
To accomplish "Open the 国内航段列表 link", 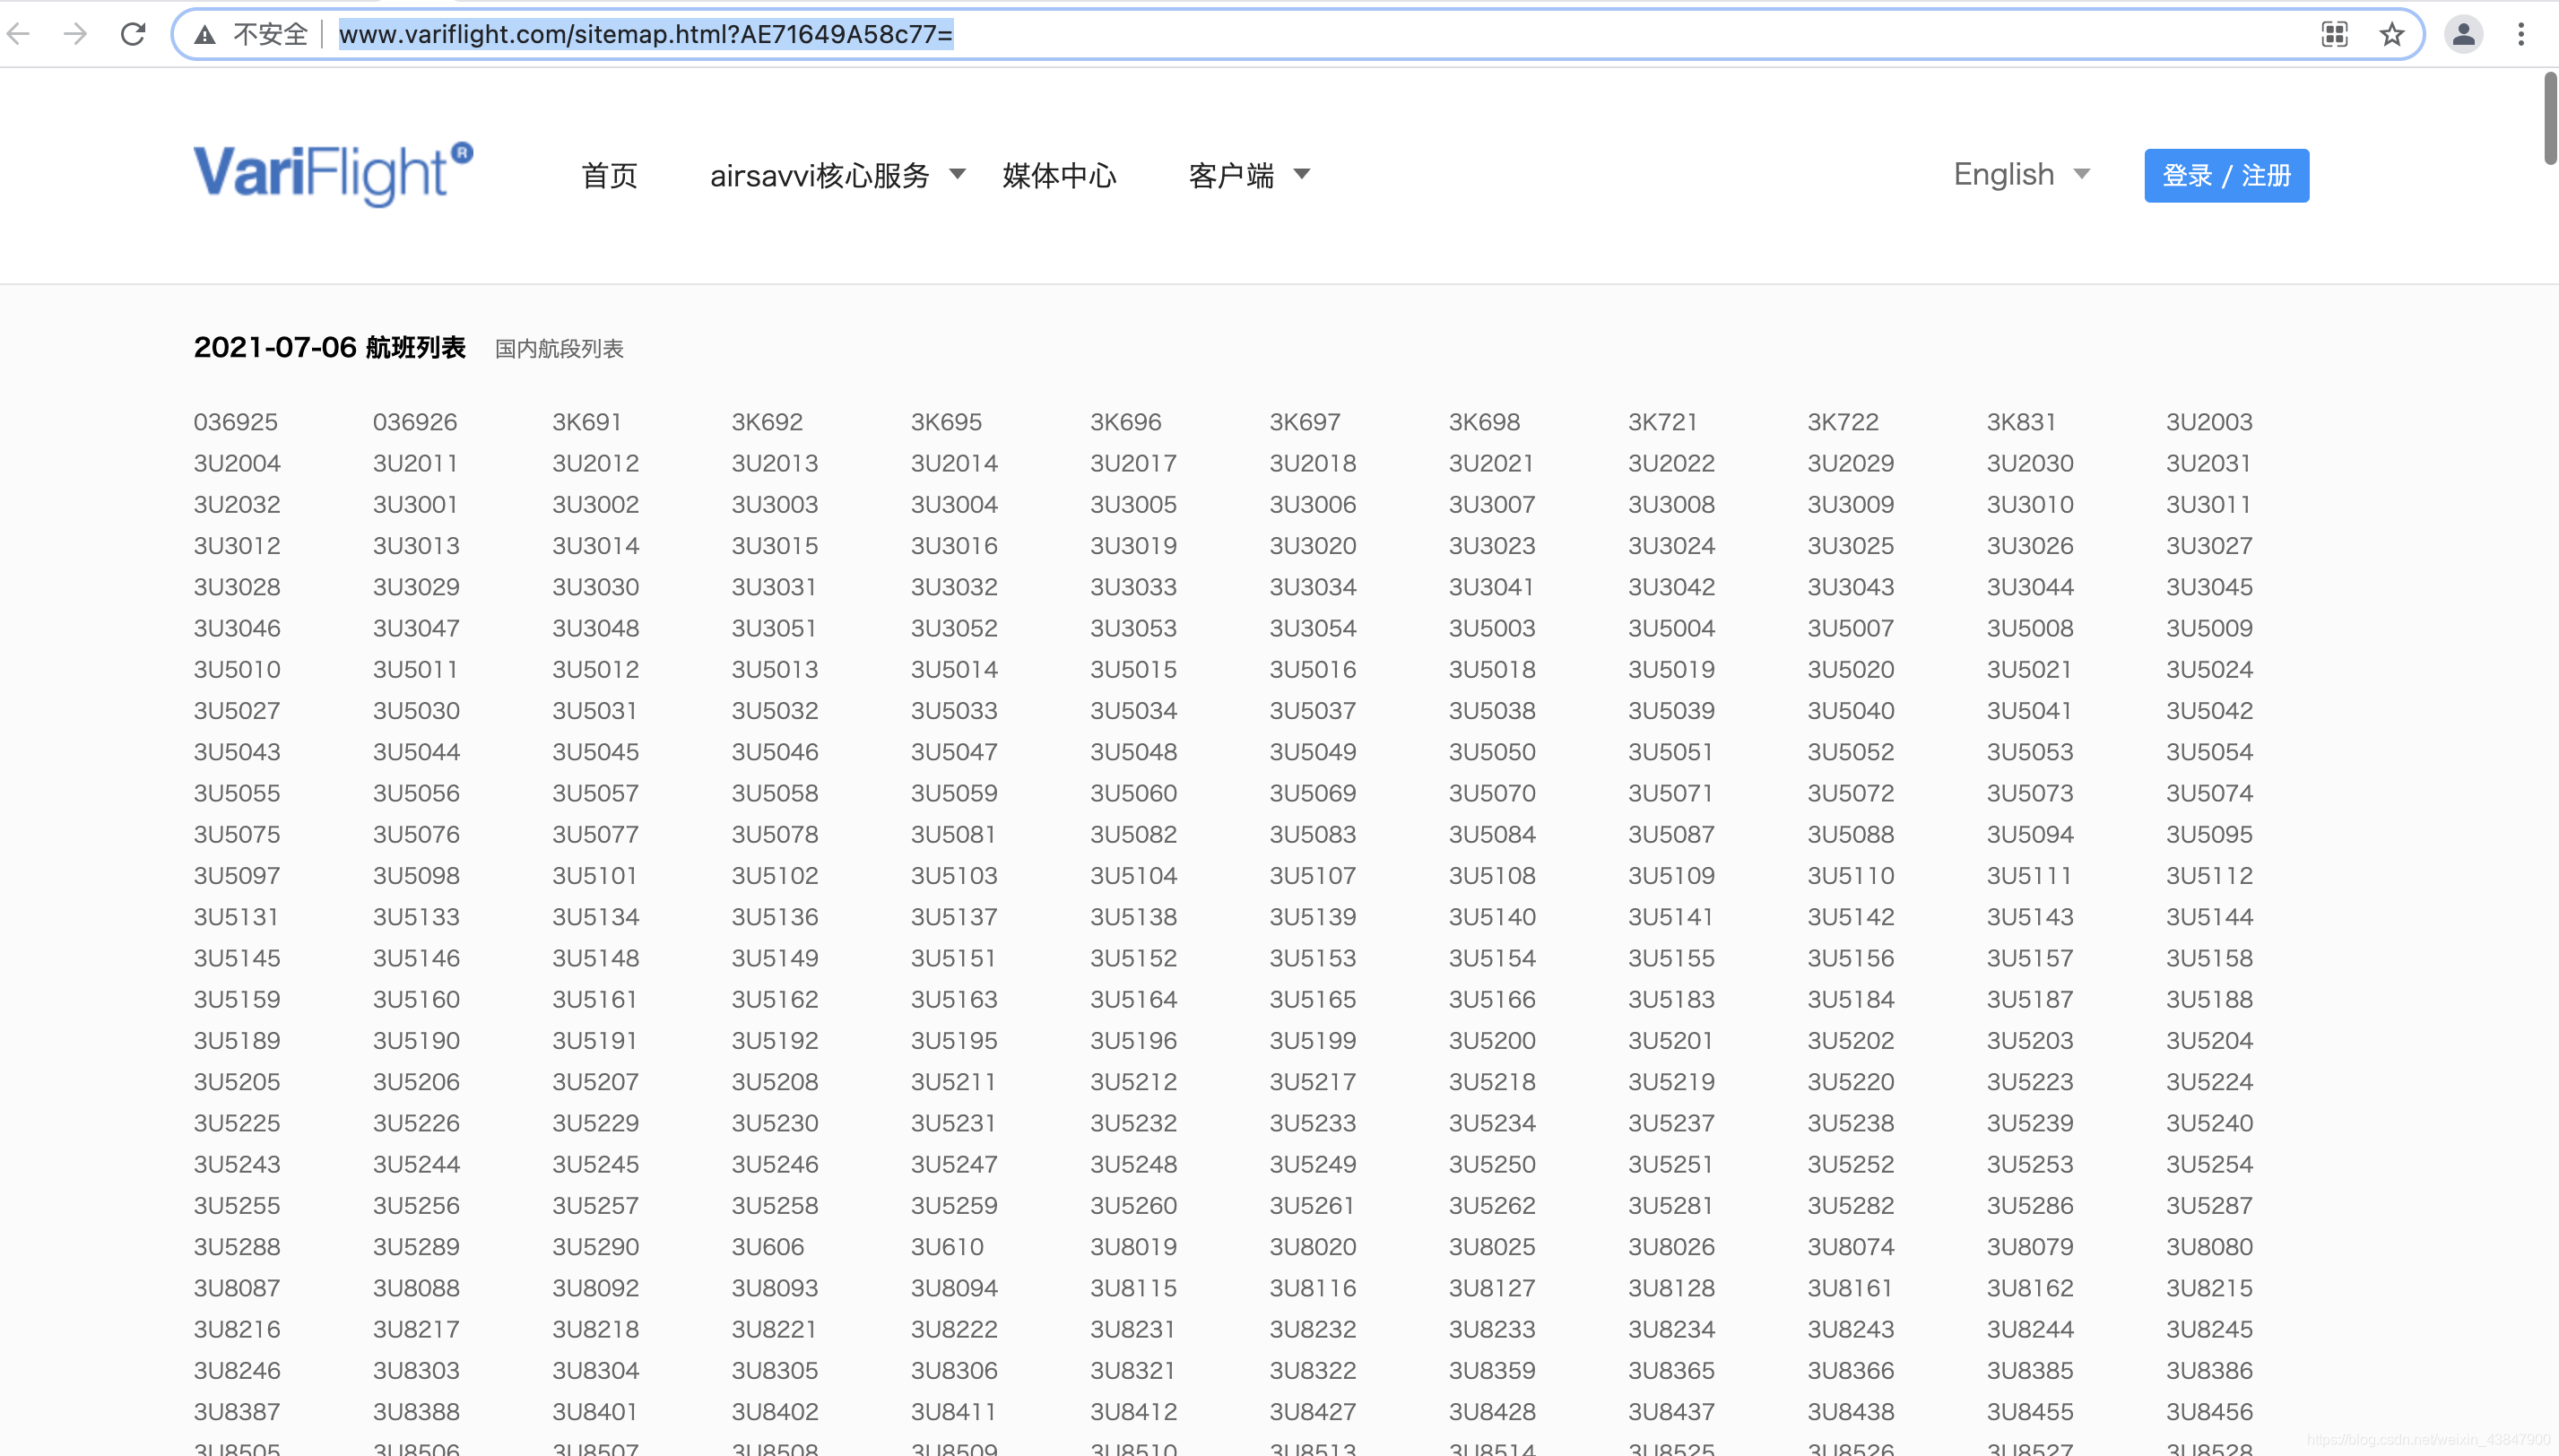I will [559, 348].
